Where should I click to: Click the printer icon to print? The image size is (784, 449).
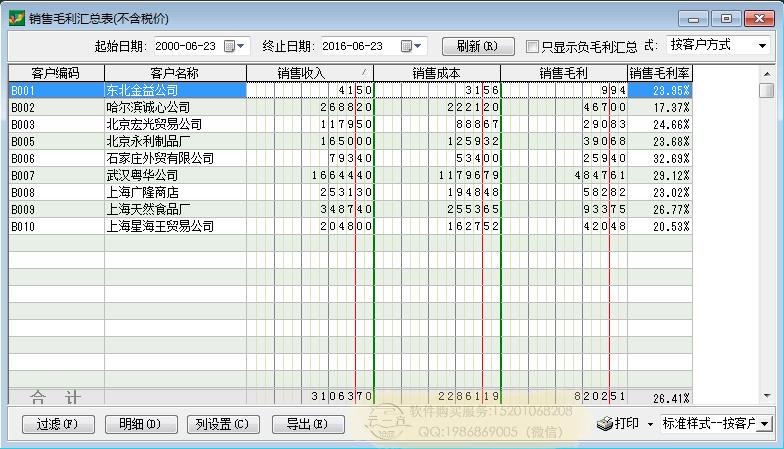tap(605, 424)
